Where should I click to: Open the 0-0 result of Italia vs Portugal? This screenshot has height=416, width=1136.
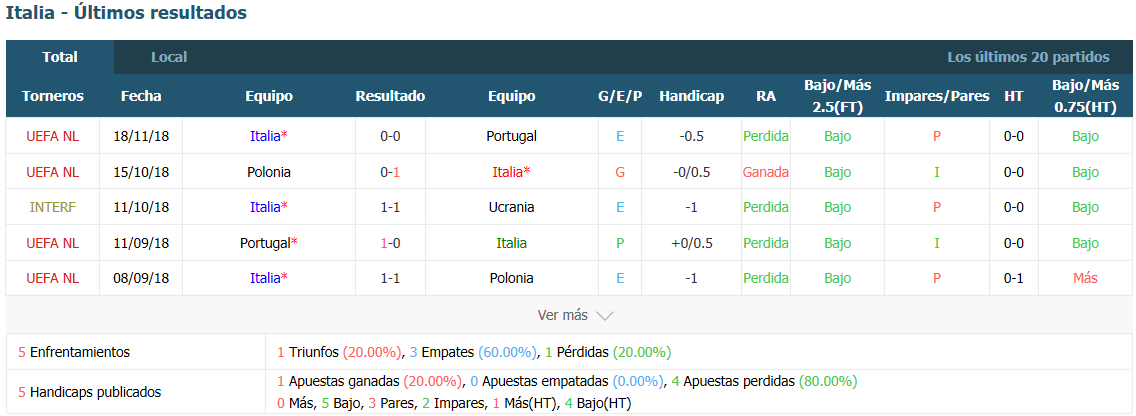click(x=390, y=136)
